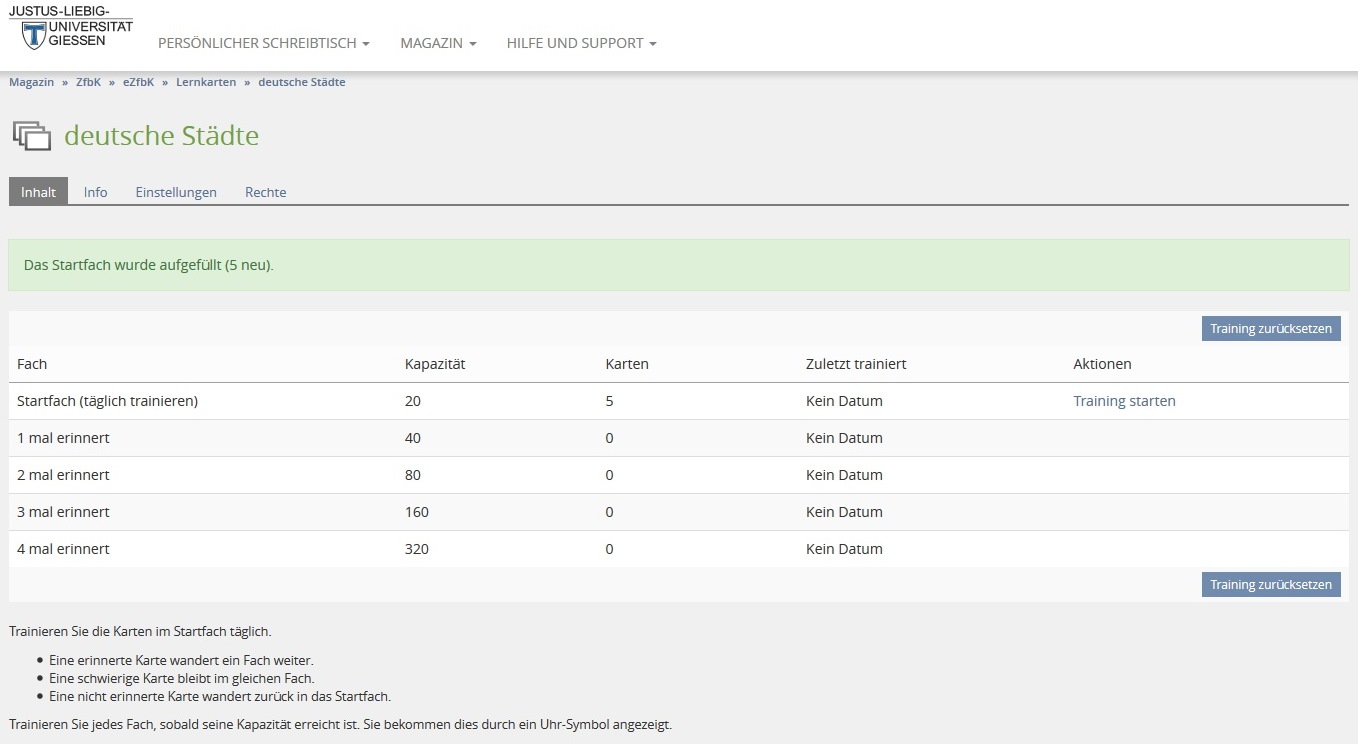This screenshot has width=1358, height=744.
Task: Open the Persönlicher Schreibtisch dropdown menu
Action: [264, 44]
